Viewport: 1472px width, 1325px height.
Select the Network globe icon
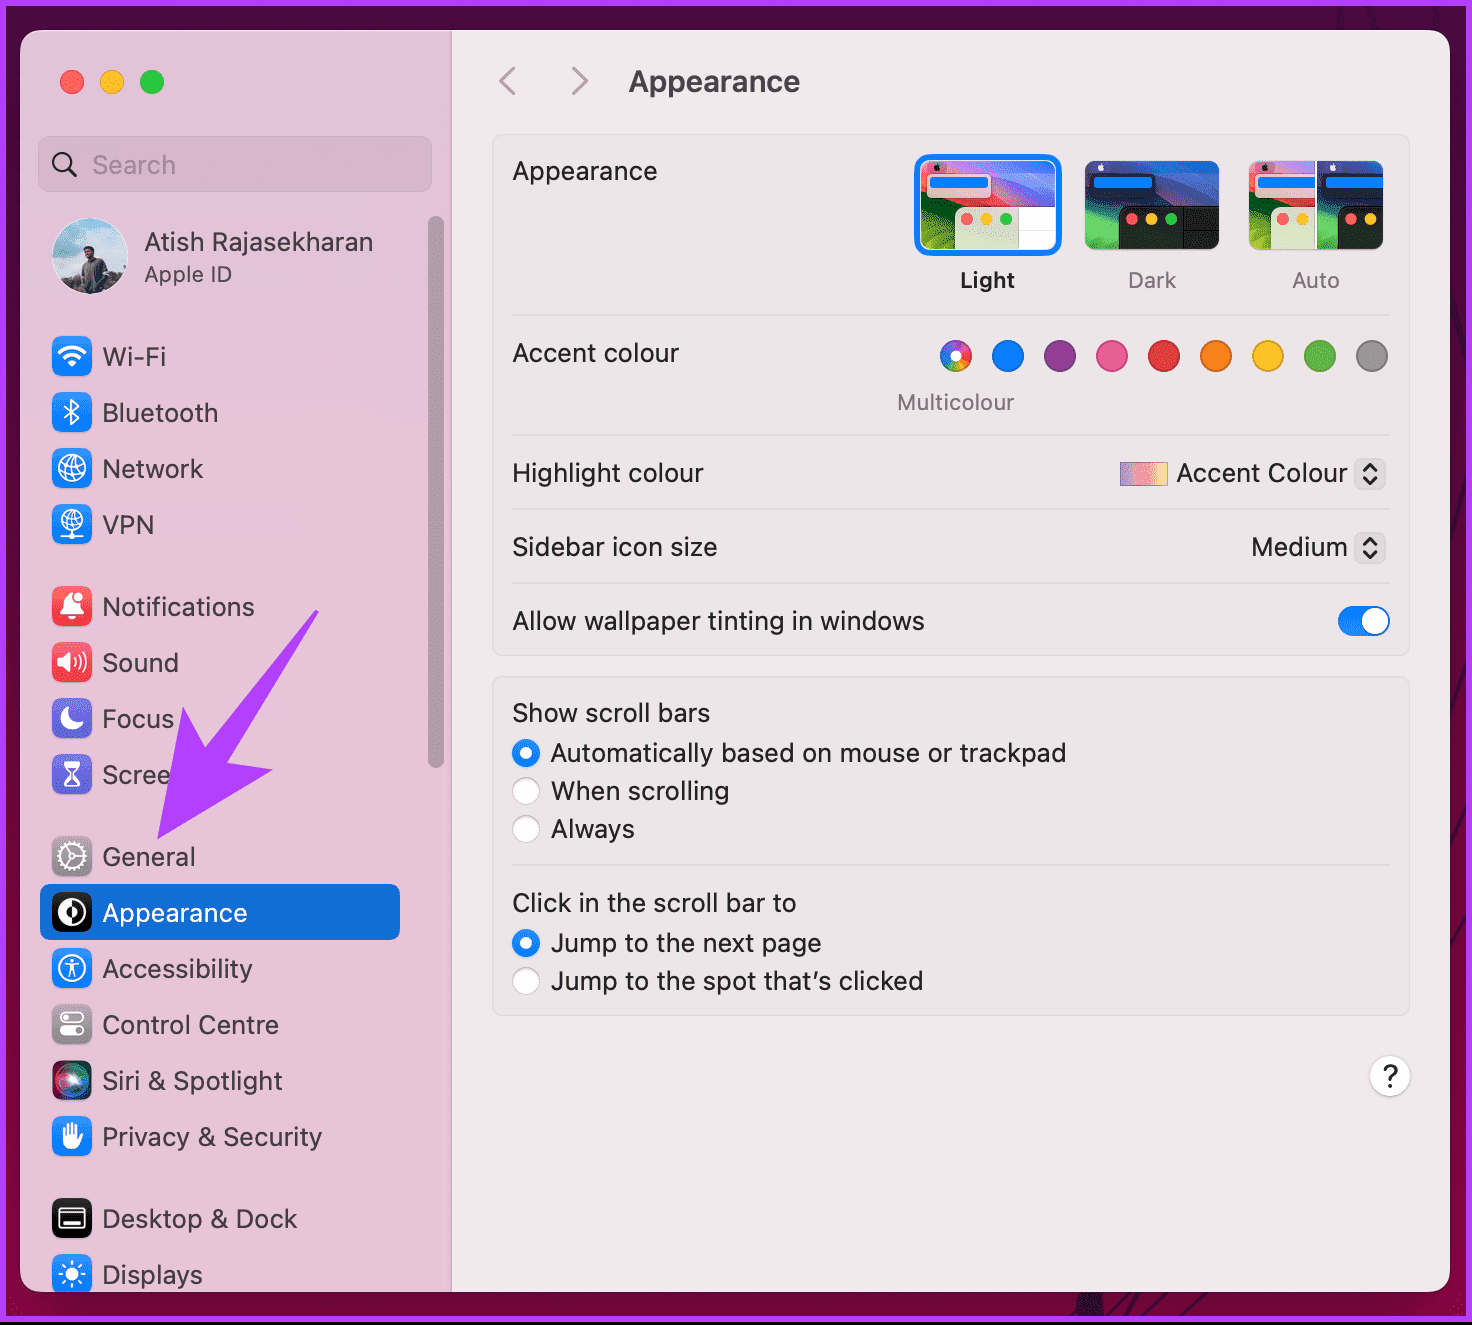tap(72, 468)
